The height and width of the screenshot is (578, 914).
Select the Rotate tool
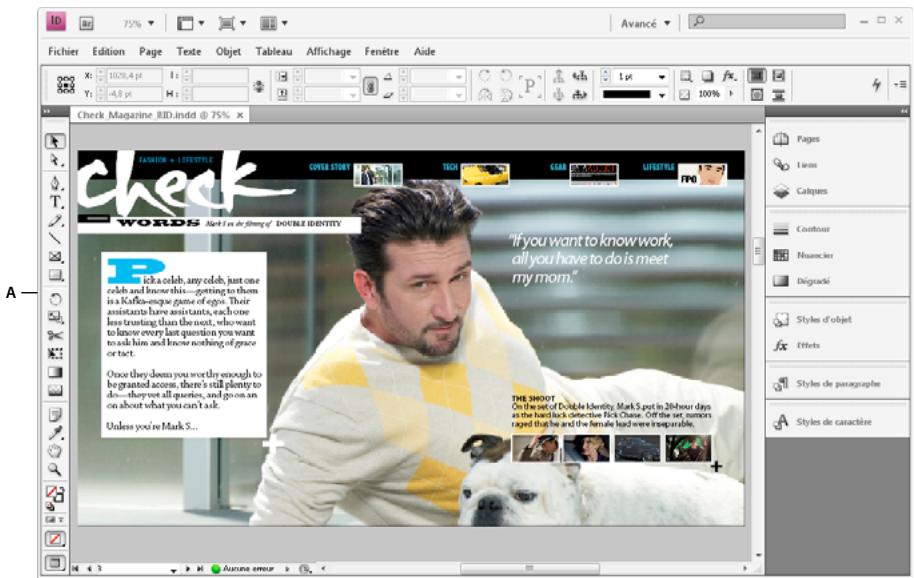55,299
